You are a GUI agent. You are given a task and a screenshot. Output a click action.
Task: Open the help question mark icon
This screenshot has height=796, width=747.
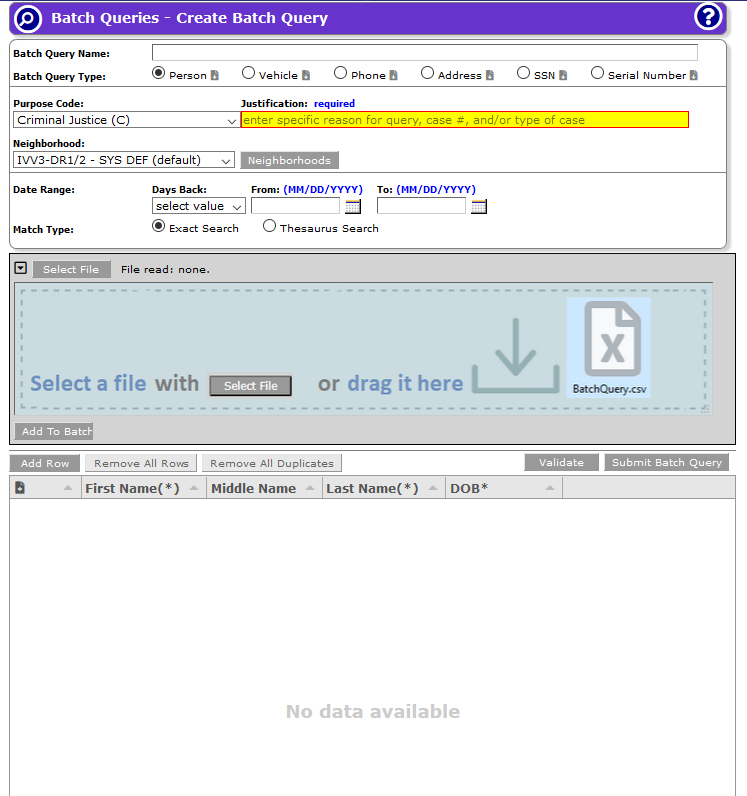[708, 17]
